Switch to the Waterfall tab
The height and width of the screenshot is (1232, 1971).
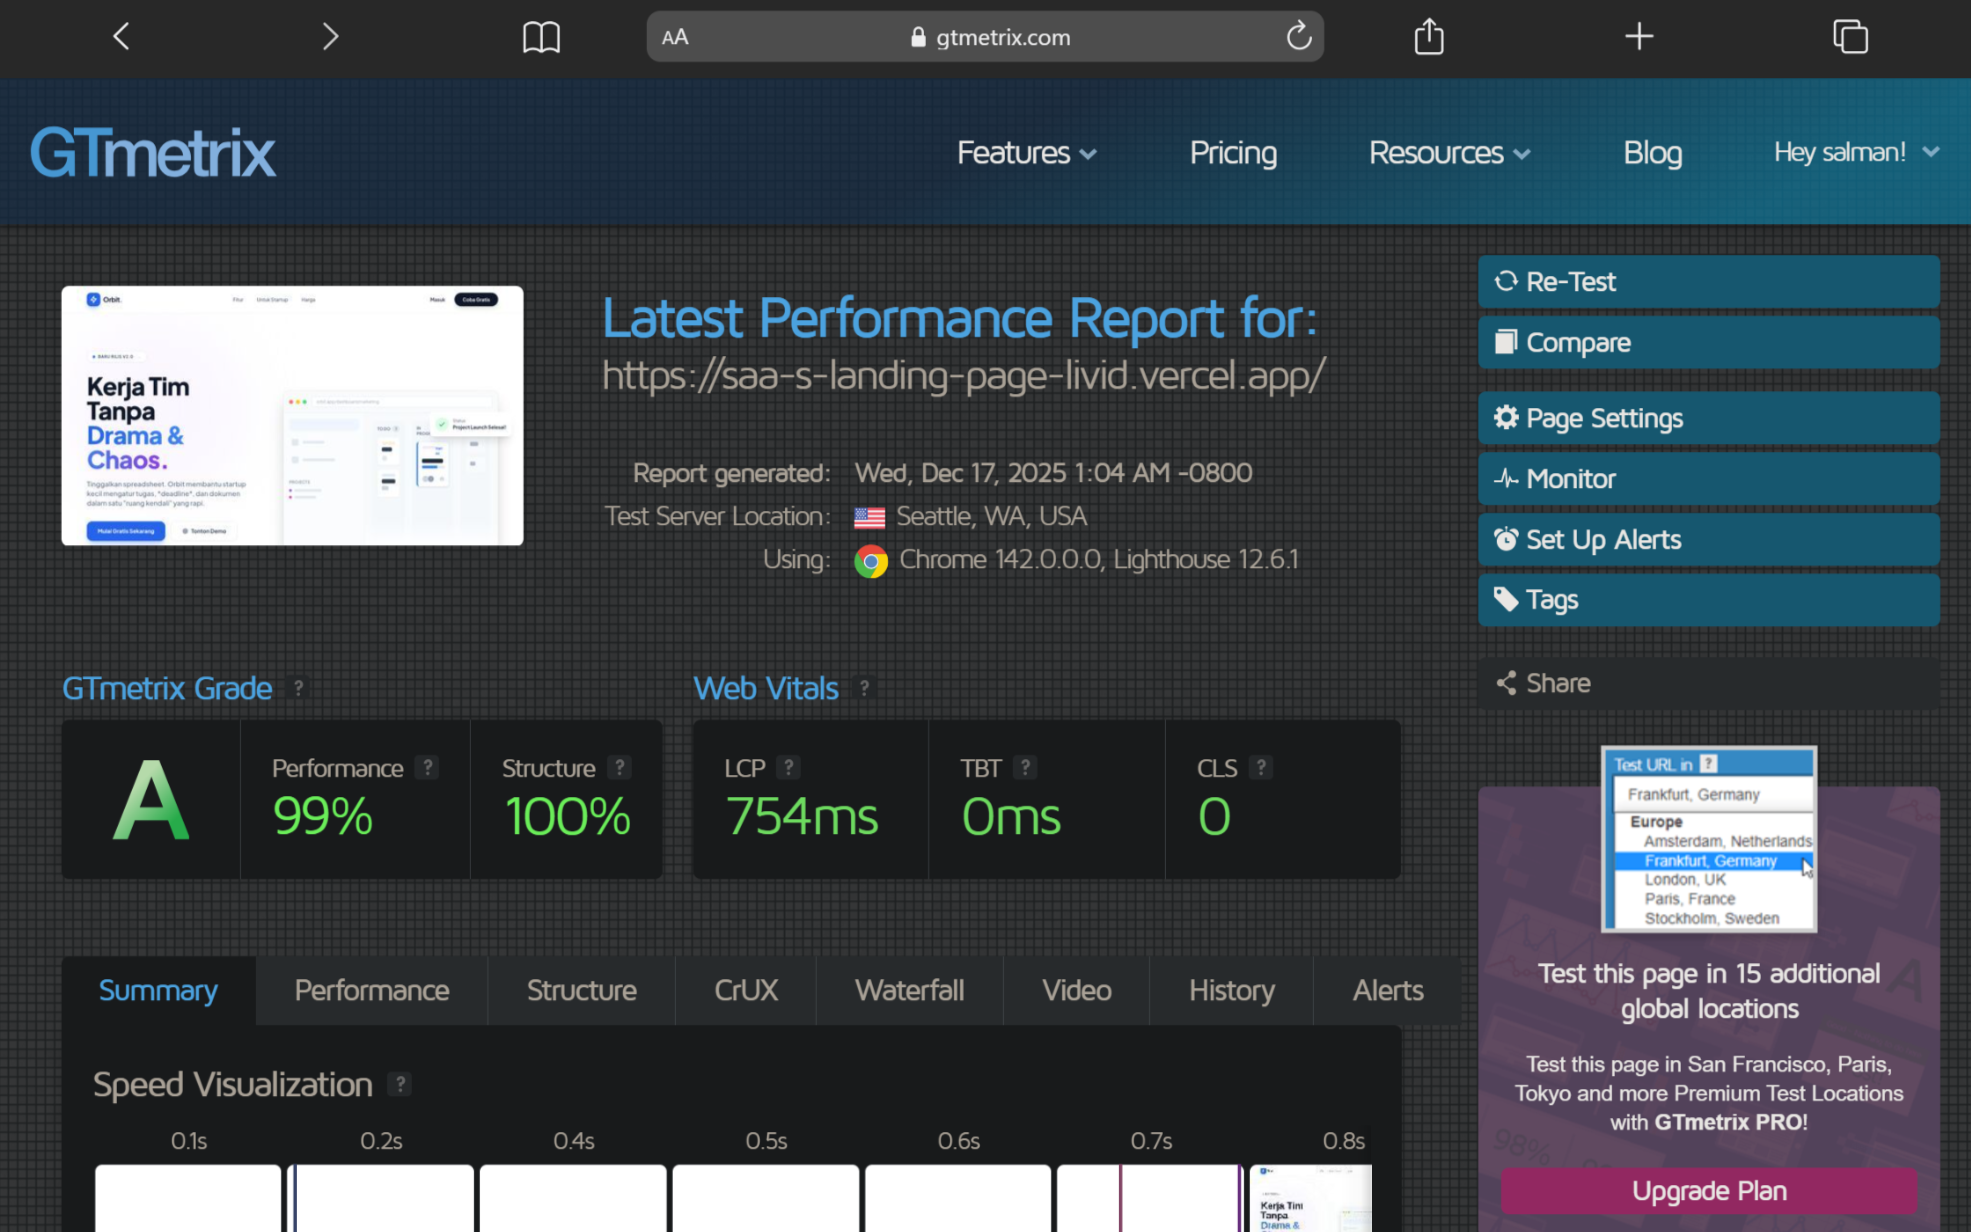coord(909,990)
